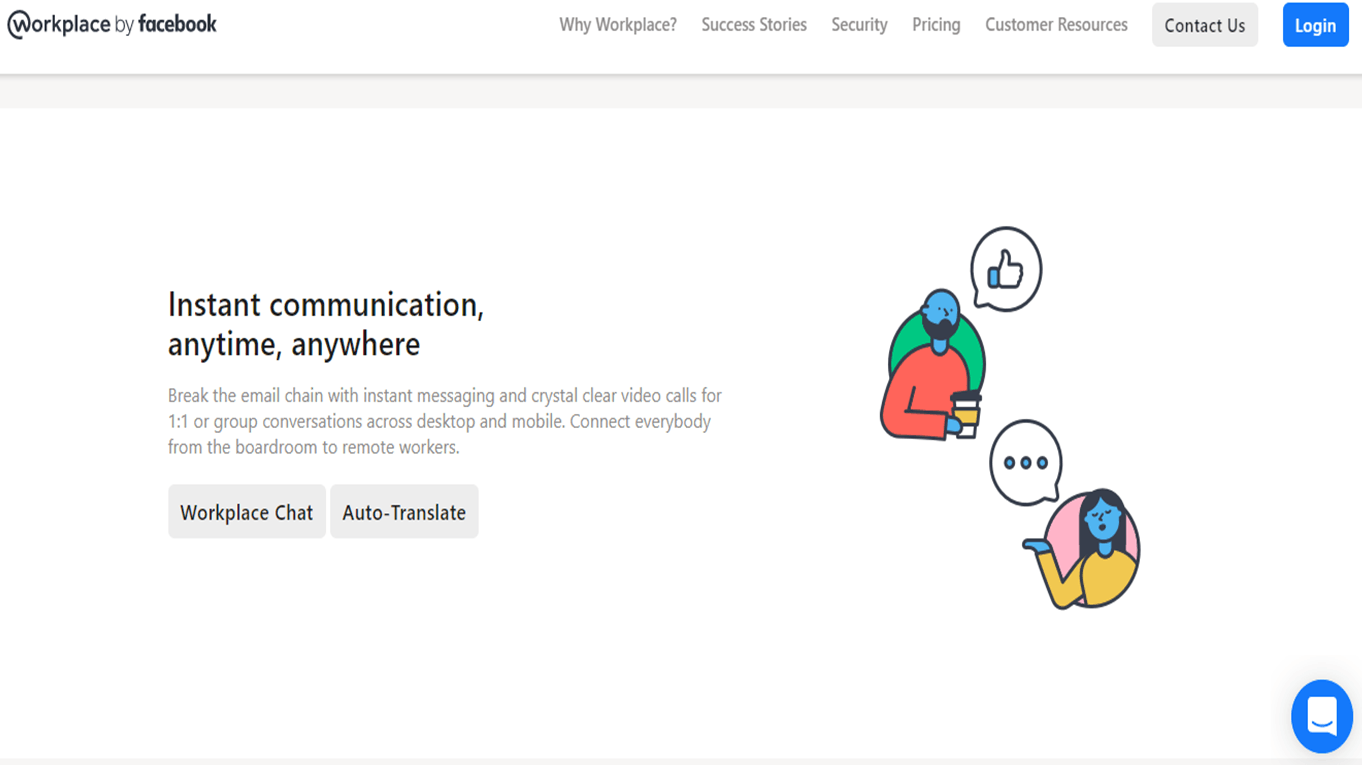View the Pricing page

(936, 25)
